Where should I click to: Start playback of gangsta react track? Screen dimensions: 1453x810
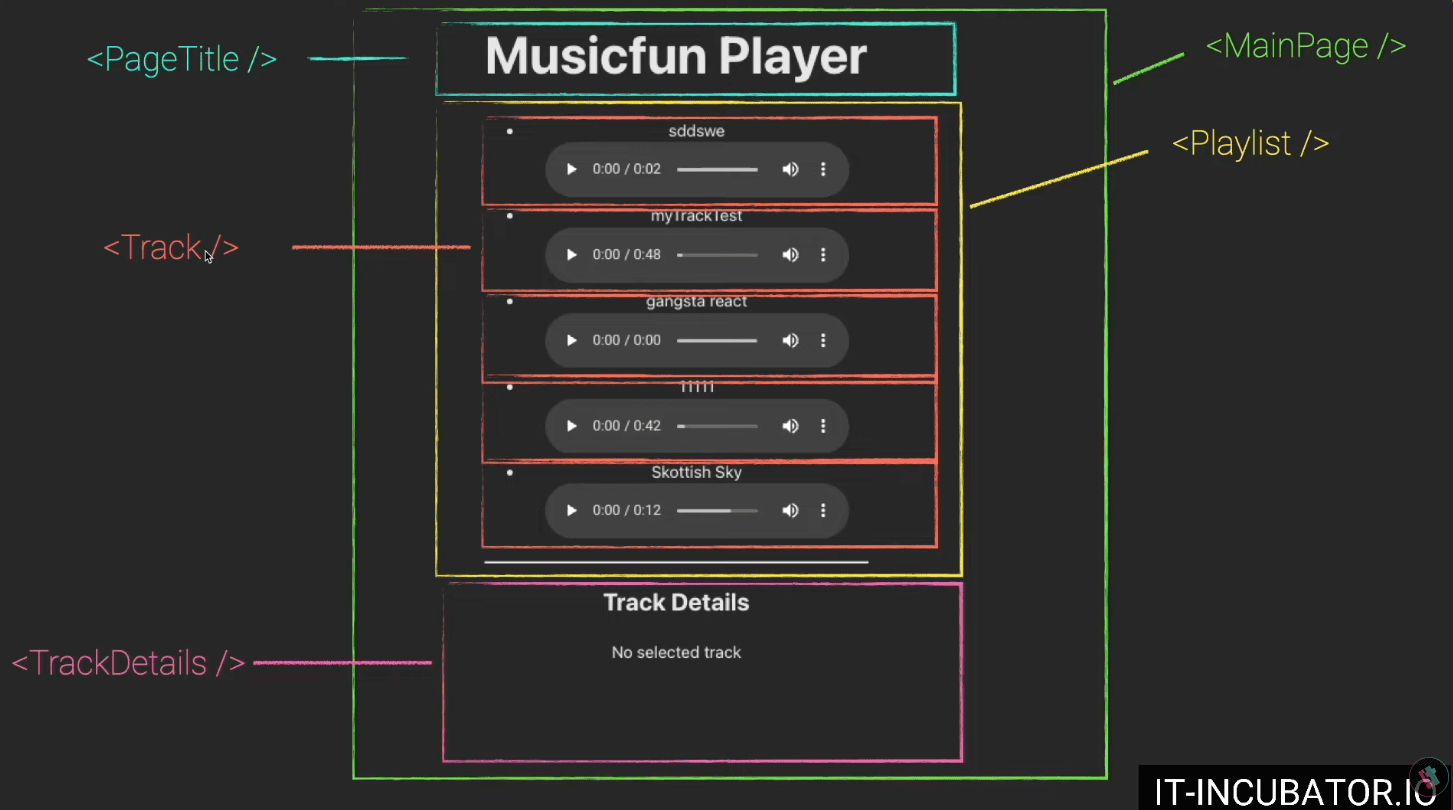(x=571, y=340)
